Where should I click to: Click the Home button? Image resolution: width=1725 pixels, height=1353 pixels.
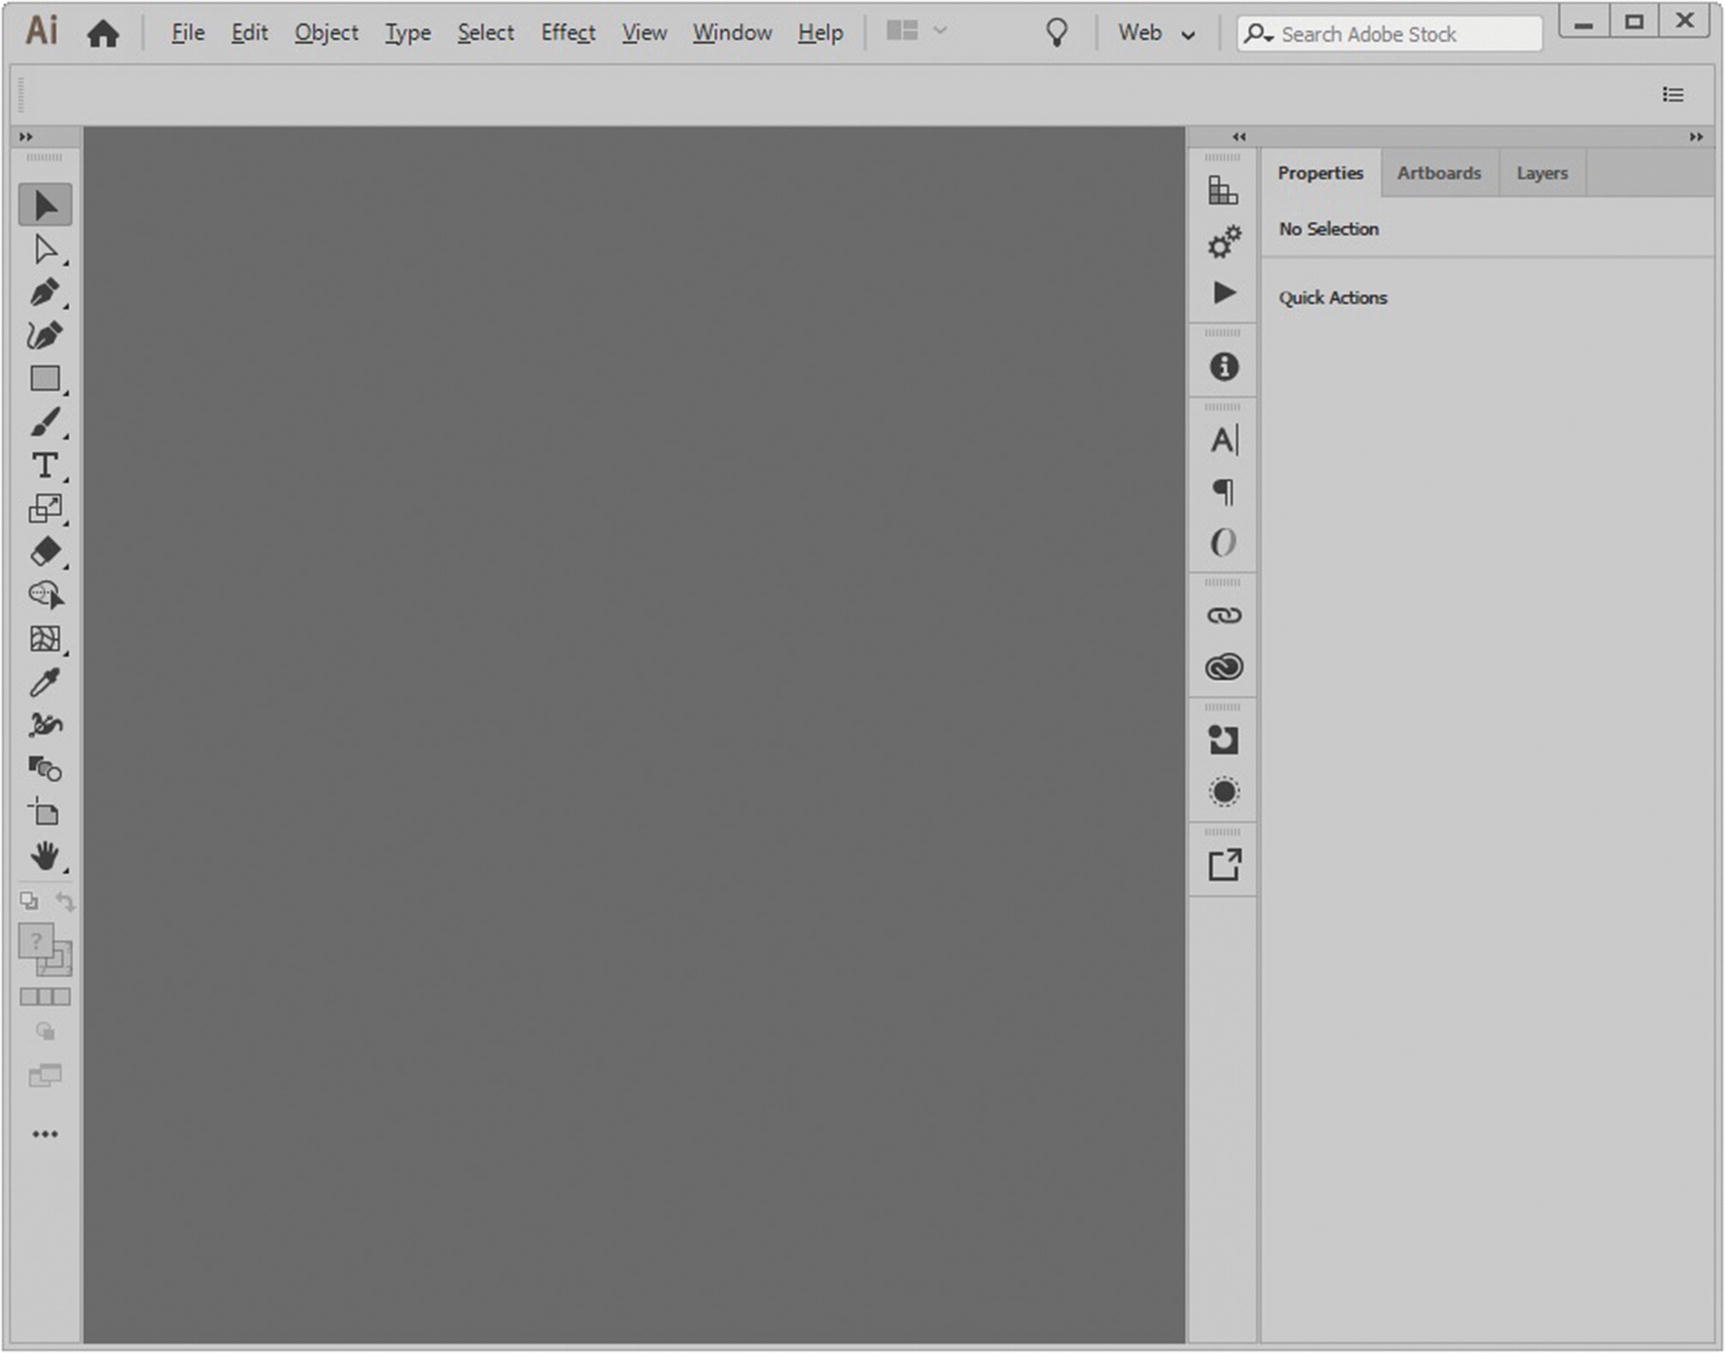[103, 34]
